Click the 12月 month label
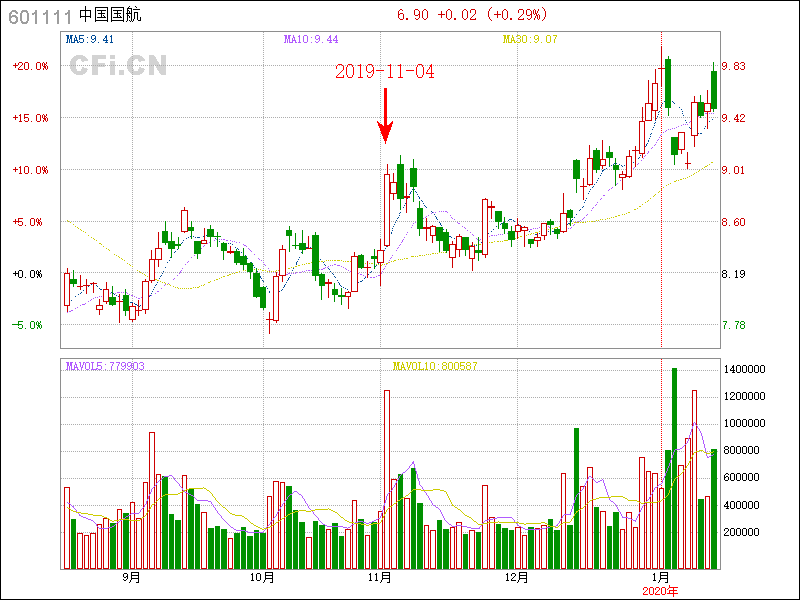The image size is (800, 600). tap(516, 578)
